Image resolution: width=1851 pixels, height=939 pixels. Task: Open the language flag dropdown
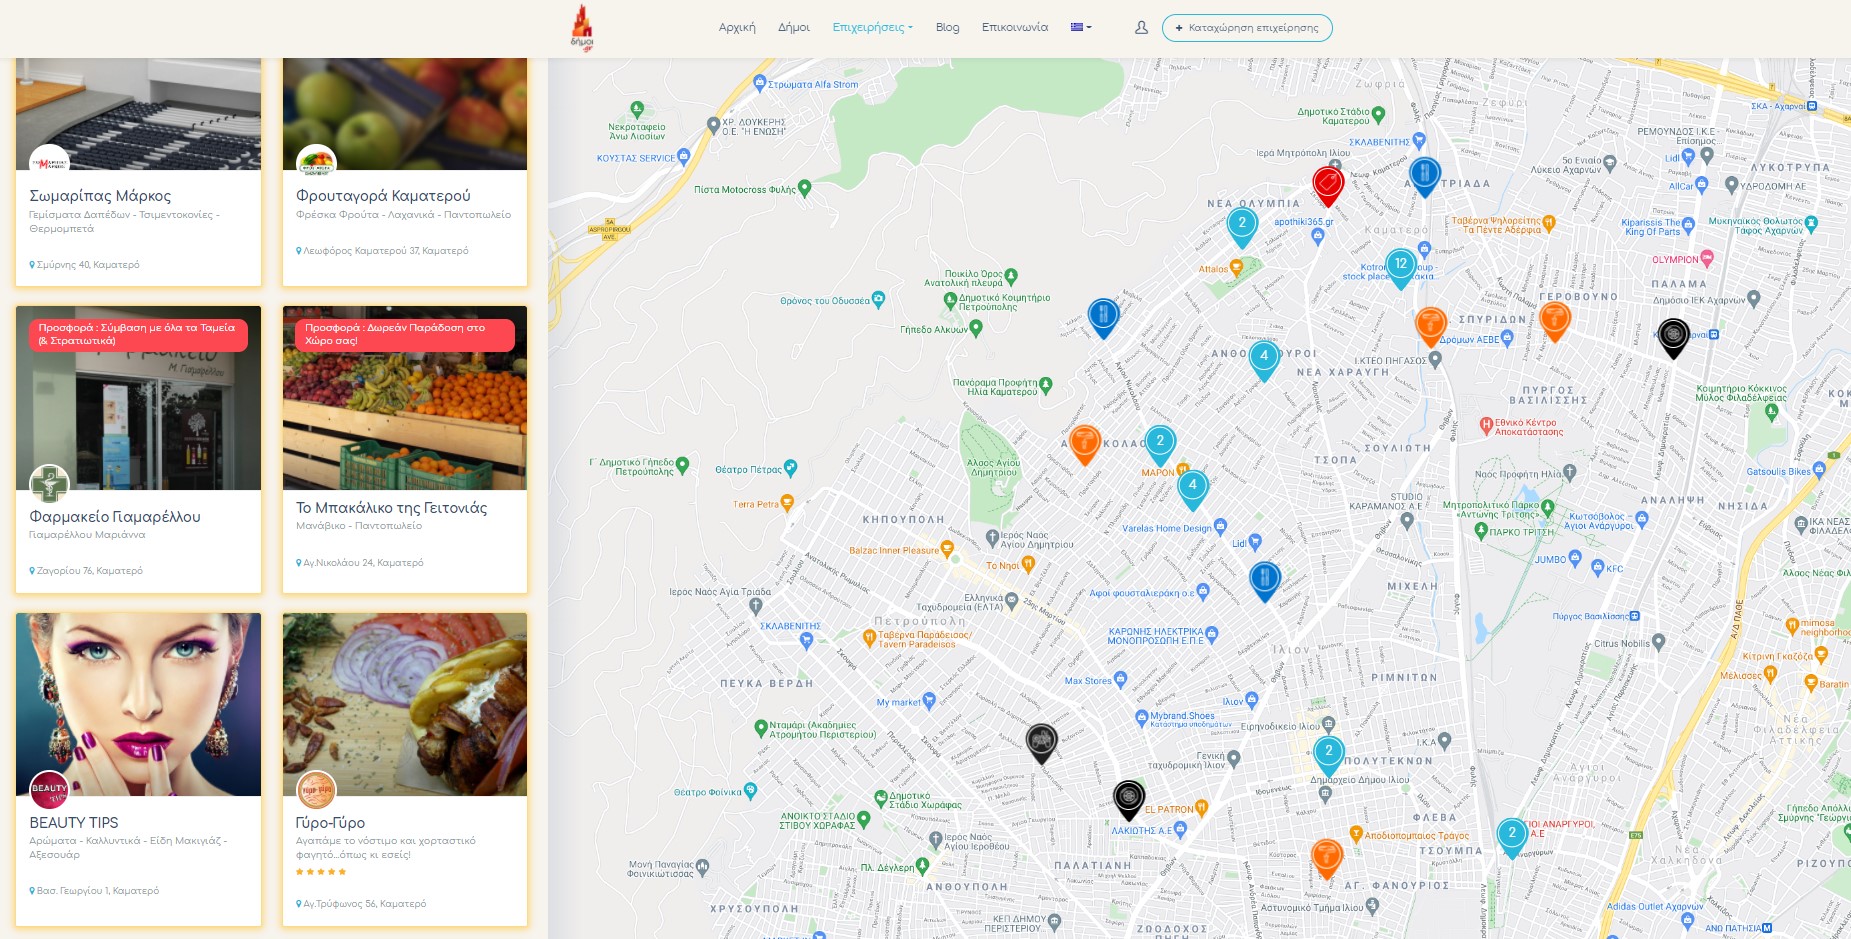click(x=1081, y=27)
